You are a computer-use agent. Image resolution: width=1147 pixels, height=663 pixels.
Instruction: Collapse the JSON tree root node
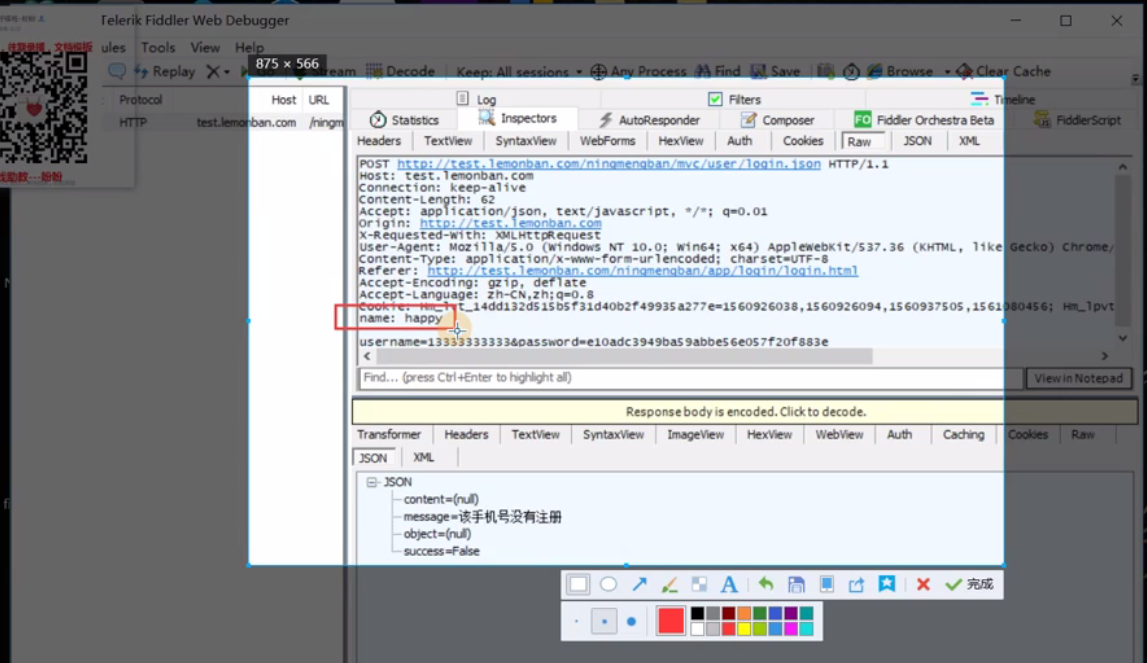pyautogui.click(x=372, y=482)
